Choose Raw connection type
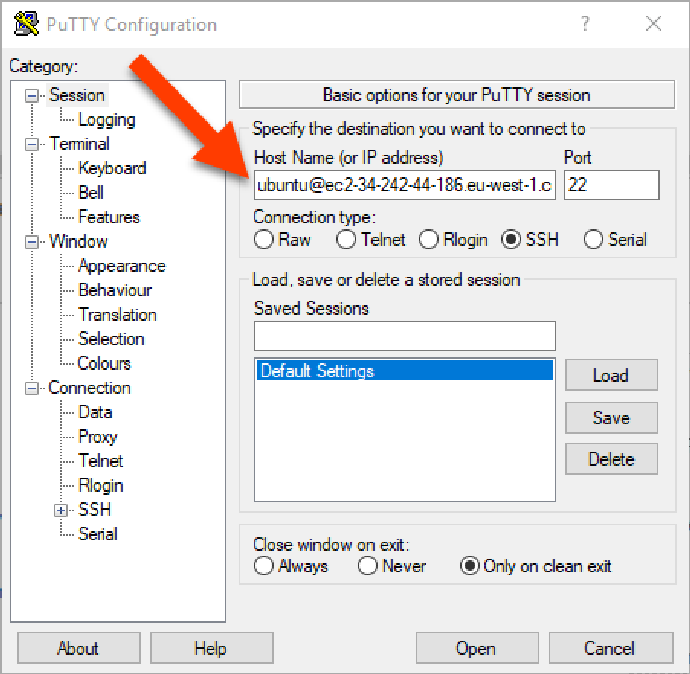This screenshot has height=674, width=690. [264, 240]
